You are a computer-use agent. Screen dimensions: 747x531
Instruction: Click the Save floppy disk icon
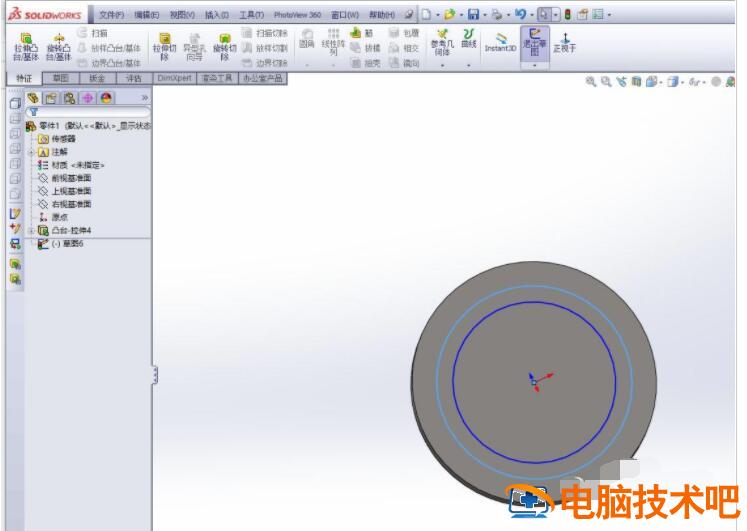473,14
